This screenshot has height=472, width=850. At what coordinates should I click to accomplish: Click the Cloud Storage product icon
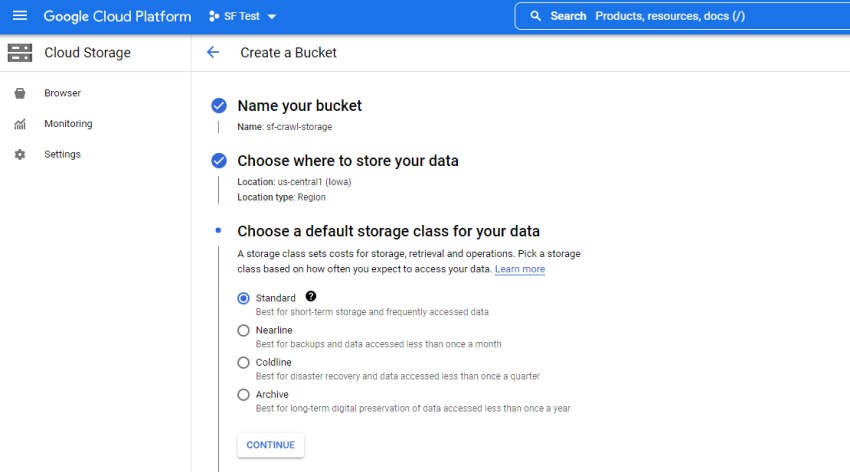coord(20,53)
